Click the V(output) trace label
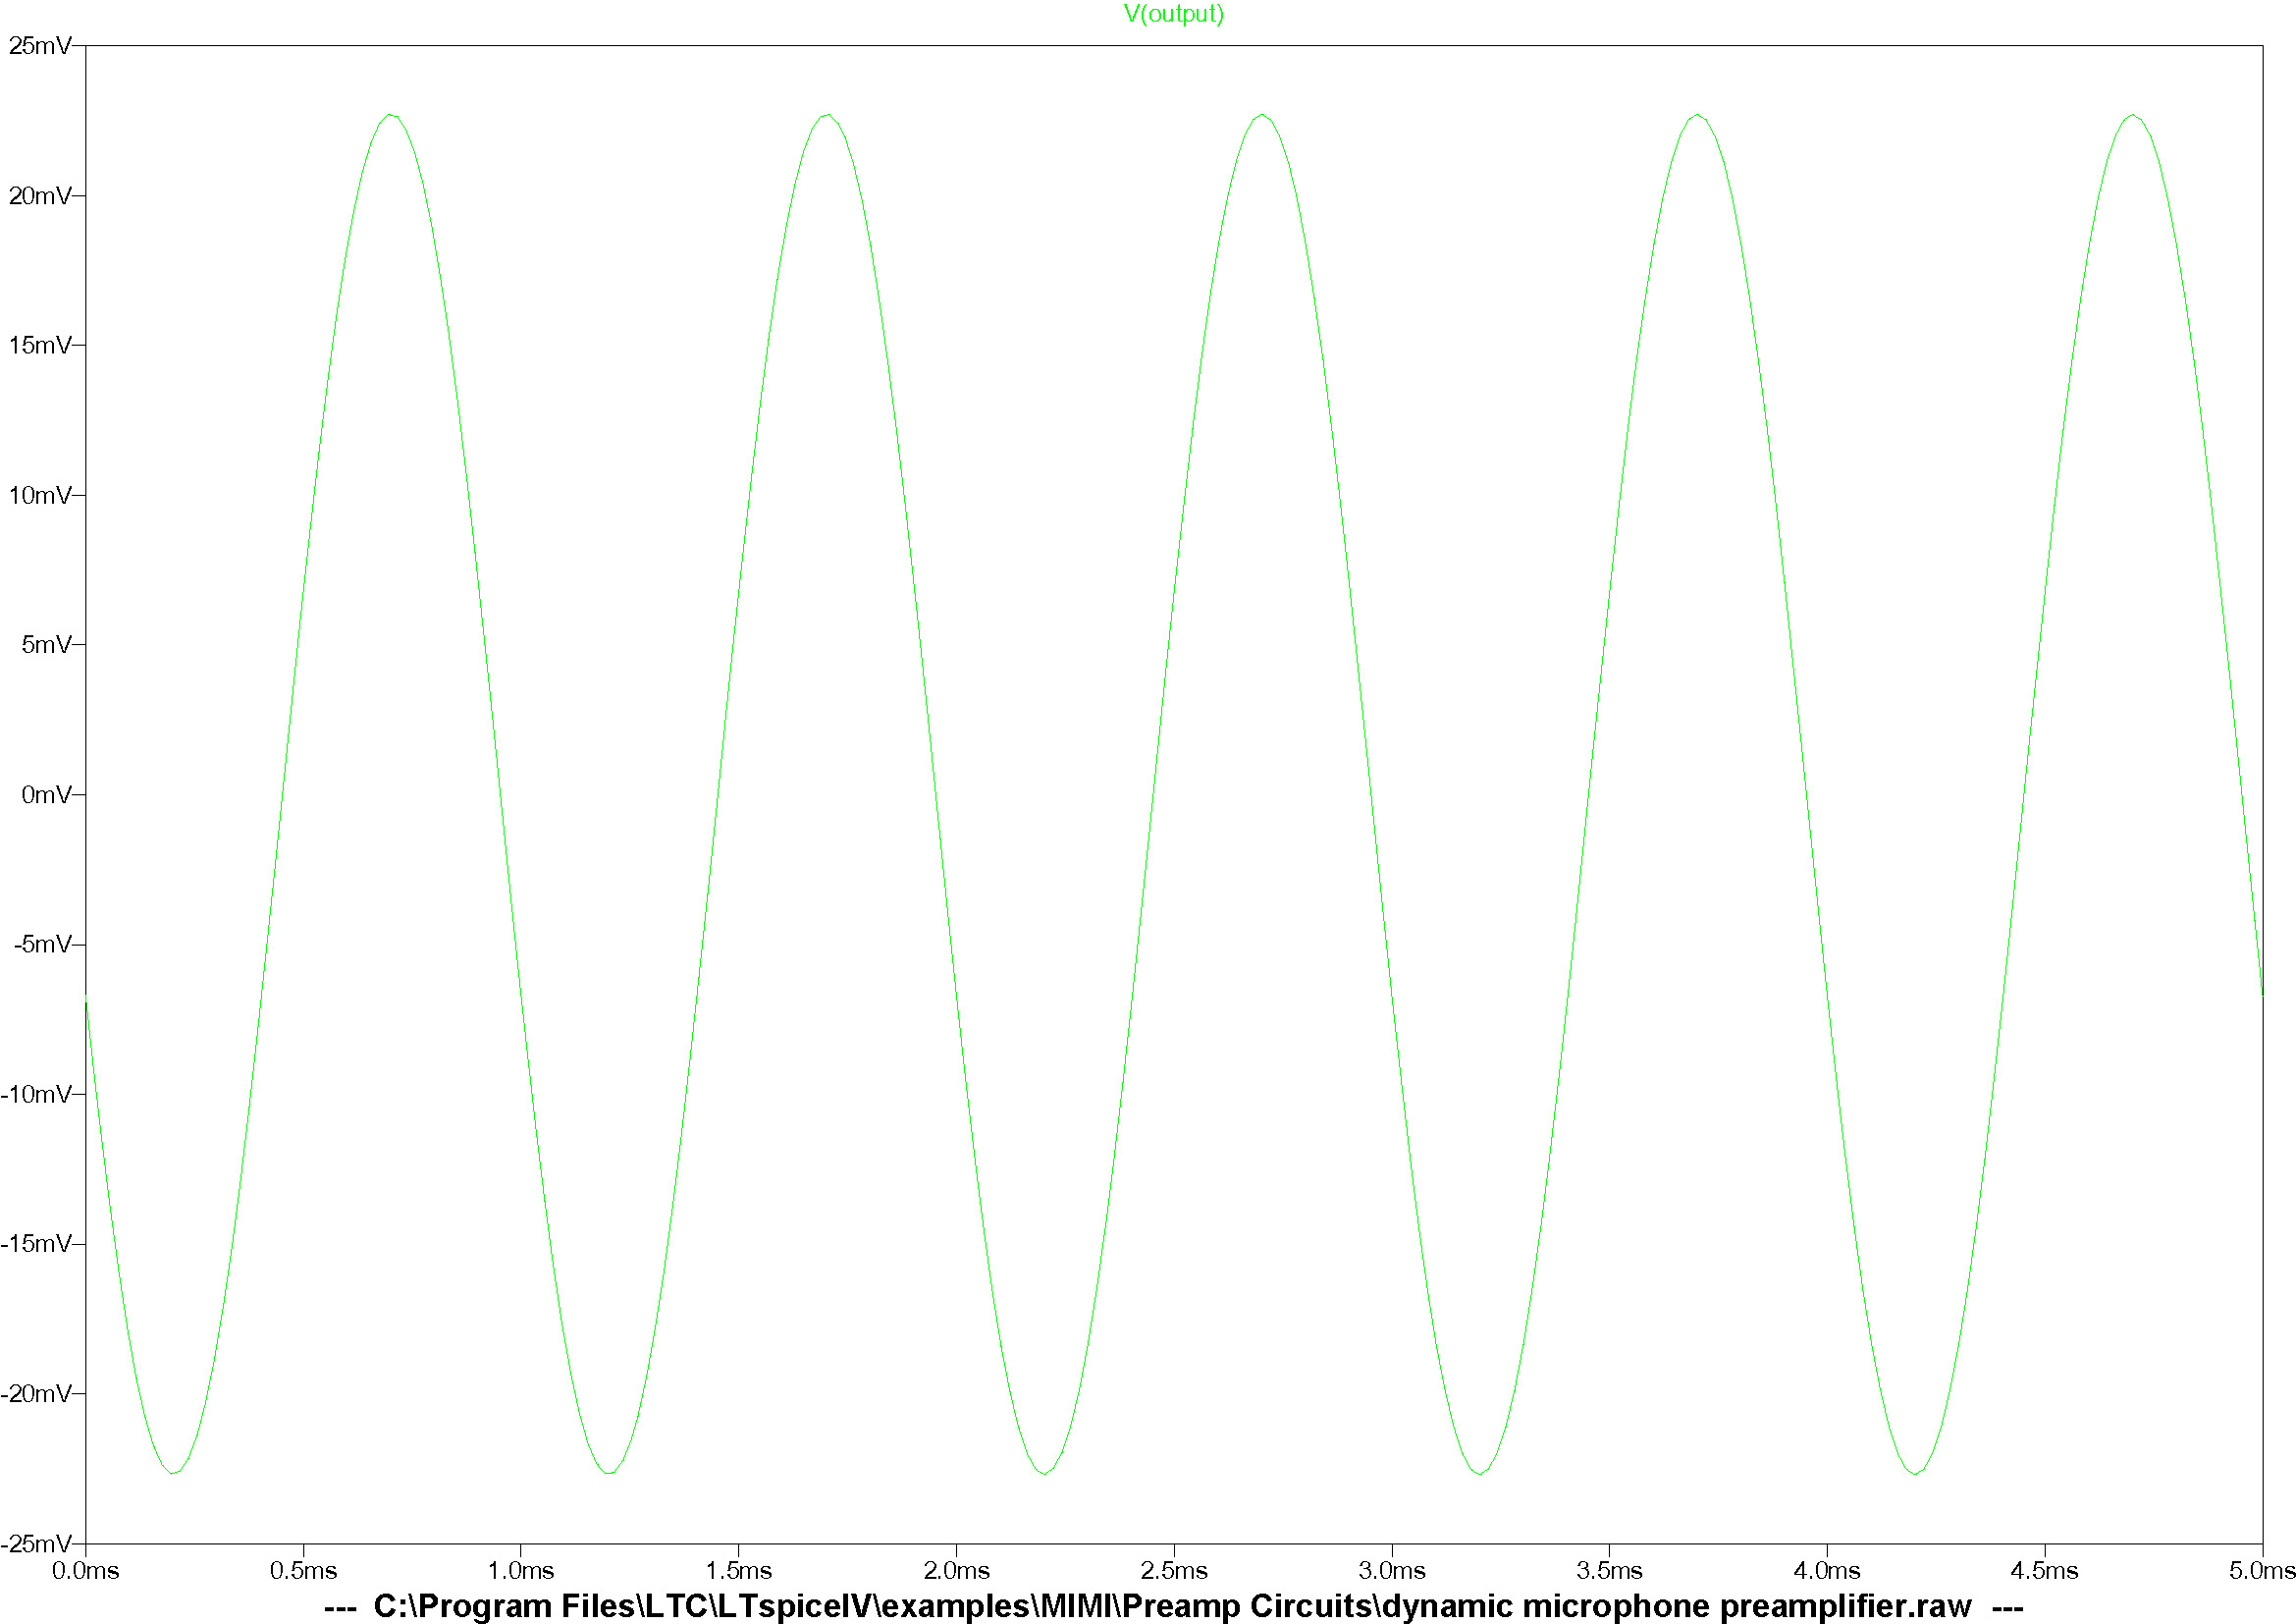This screenshot has height=1624, width=2296. tap(1173, 14)
